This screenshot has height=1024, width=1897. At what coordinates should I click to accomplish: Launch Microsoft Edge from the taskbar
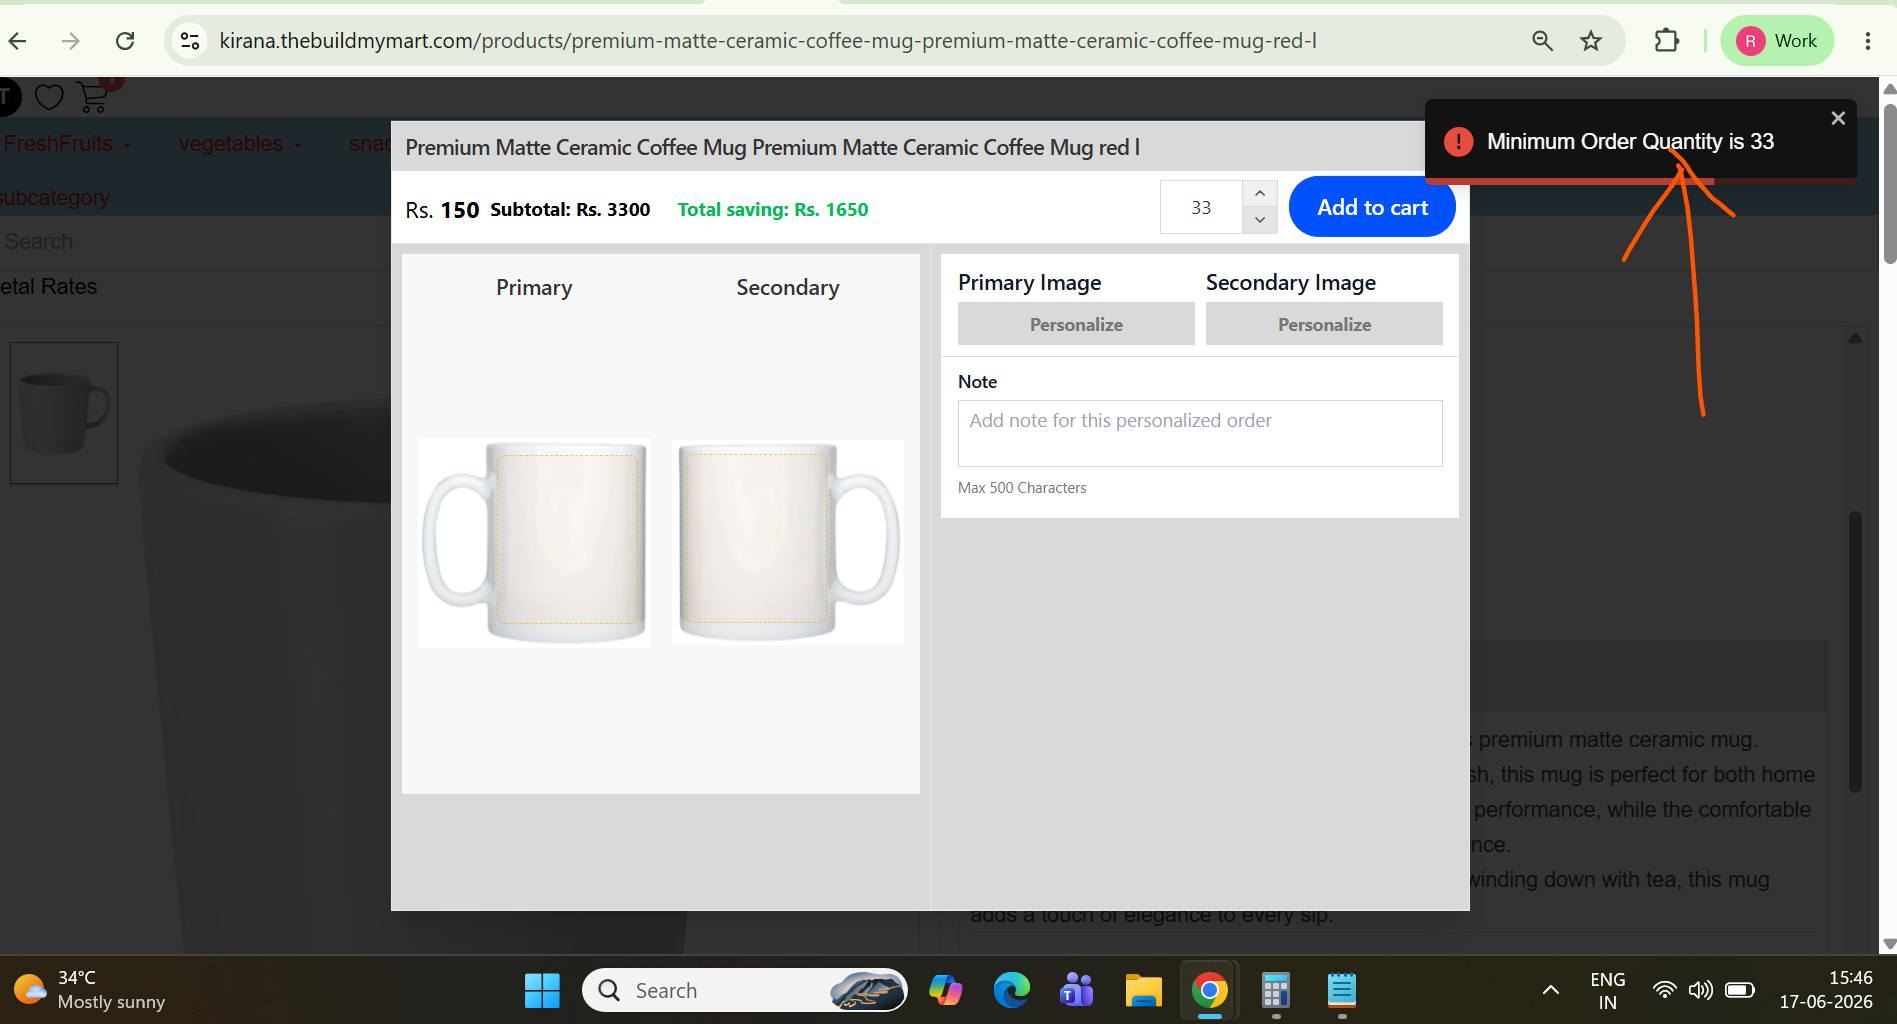tap(1011, 991)
